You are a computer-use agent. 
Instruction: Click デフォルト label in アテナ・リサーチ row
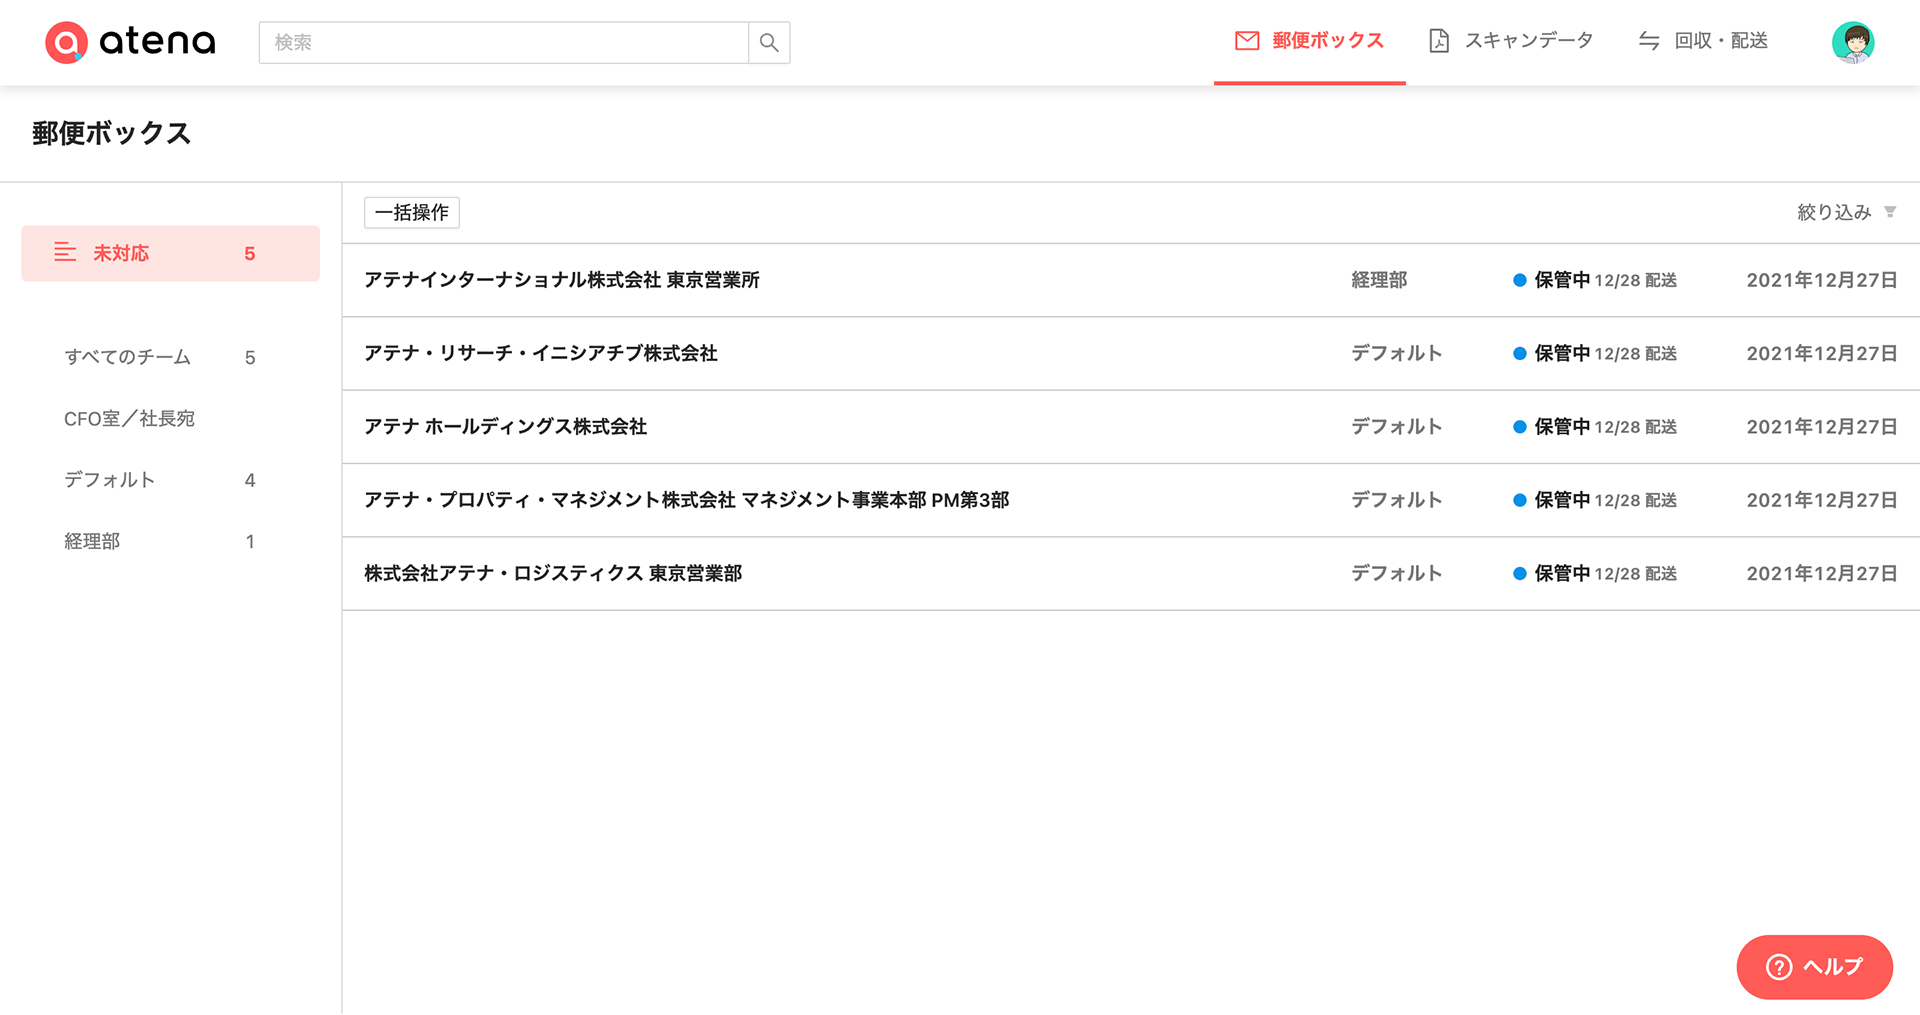tap(1396, 353)
